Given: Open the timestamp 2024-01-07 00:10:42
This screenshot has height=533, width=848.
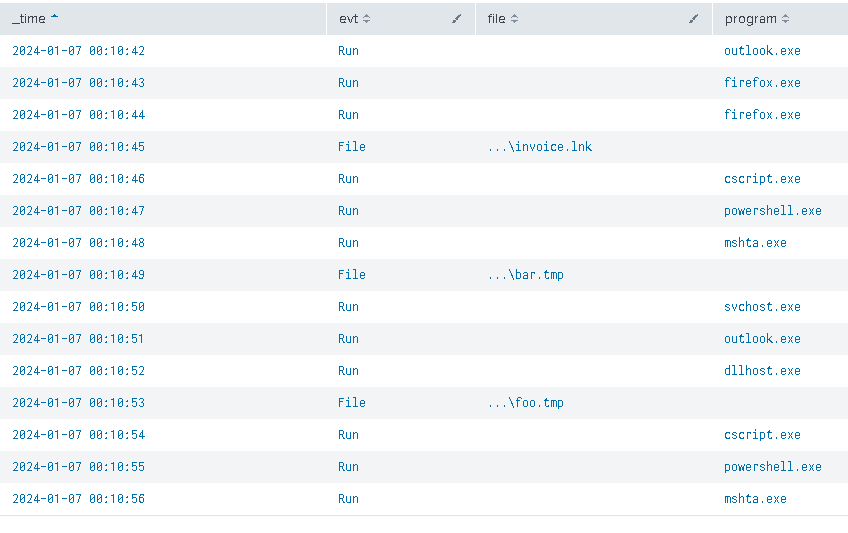Looking at the screenshot, I should tap(78, 51).
